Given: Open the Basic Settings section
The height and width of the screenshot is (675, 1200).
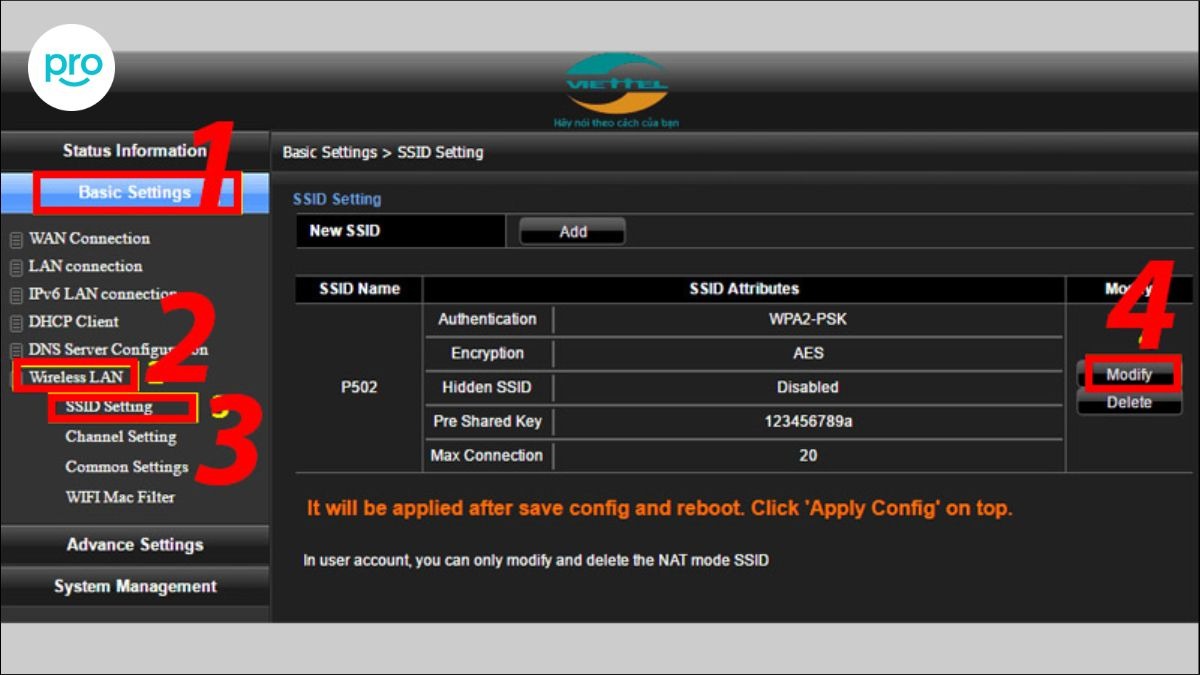Looking at the screenshot, I should coord(134,193).
